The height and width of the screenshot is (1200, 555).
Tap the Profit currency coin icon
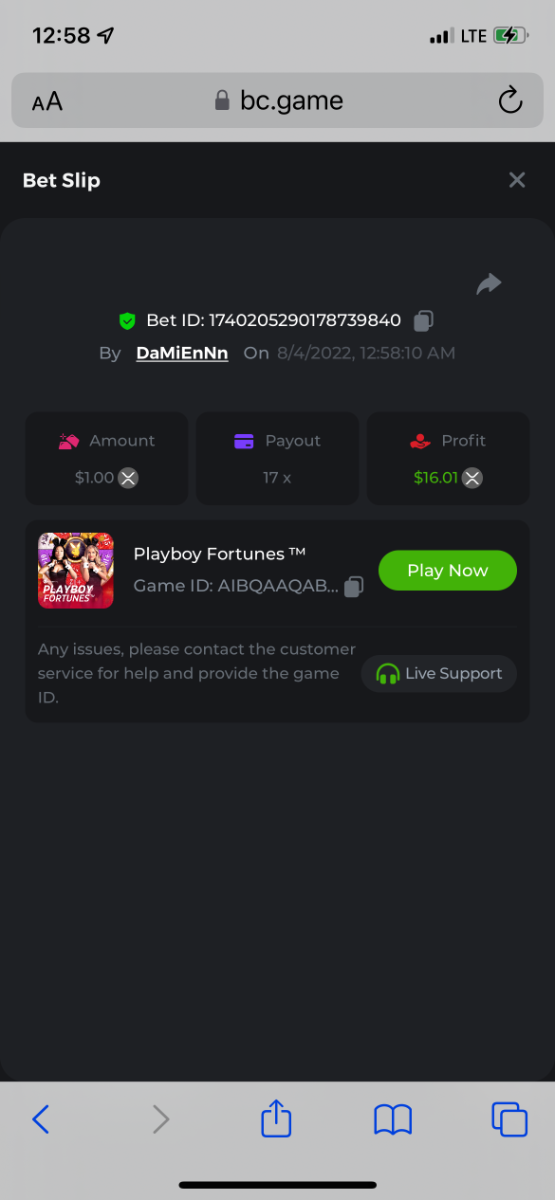[x=472, y=478]
